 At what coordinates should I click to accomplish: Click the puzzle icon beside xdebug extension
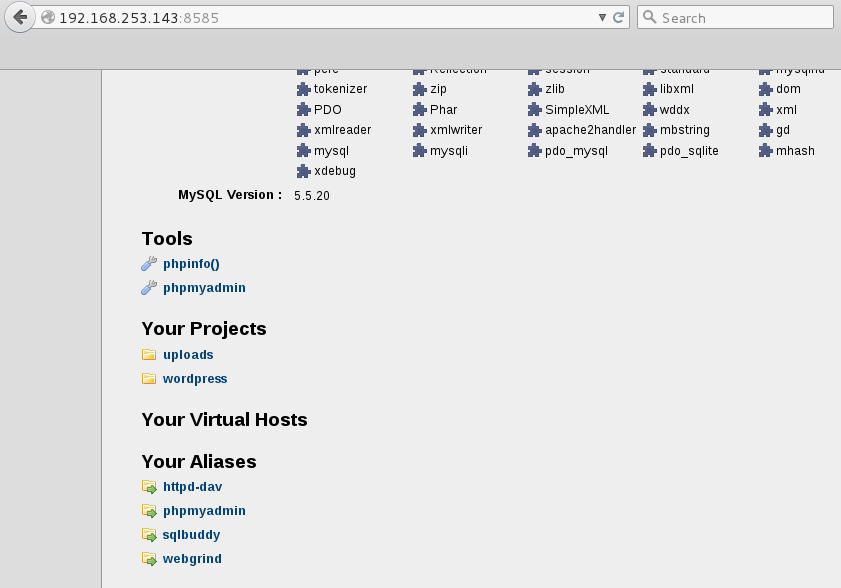[x=304, y=171]
